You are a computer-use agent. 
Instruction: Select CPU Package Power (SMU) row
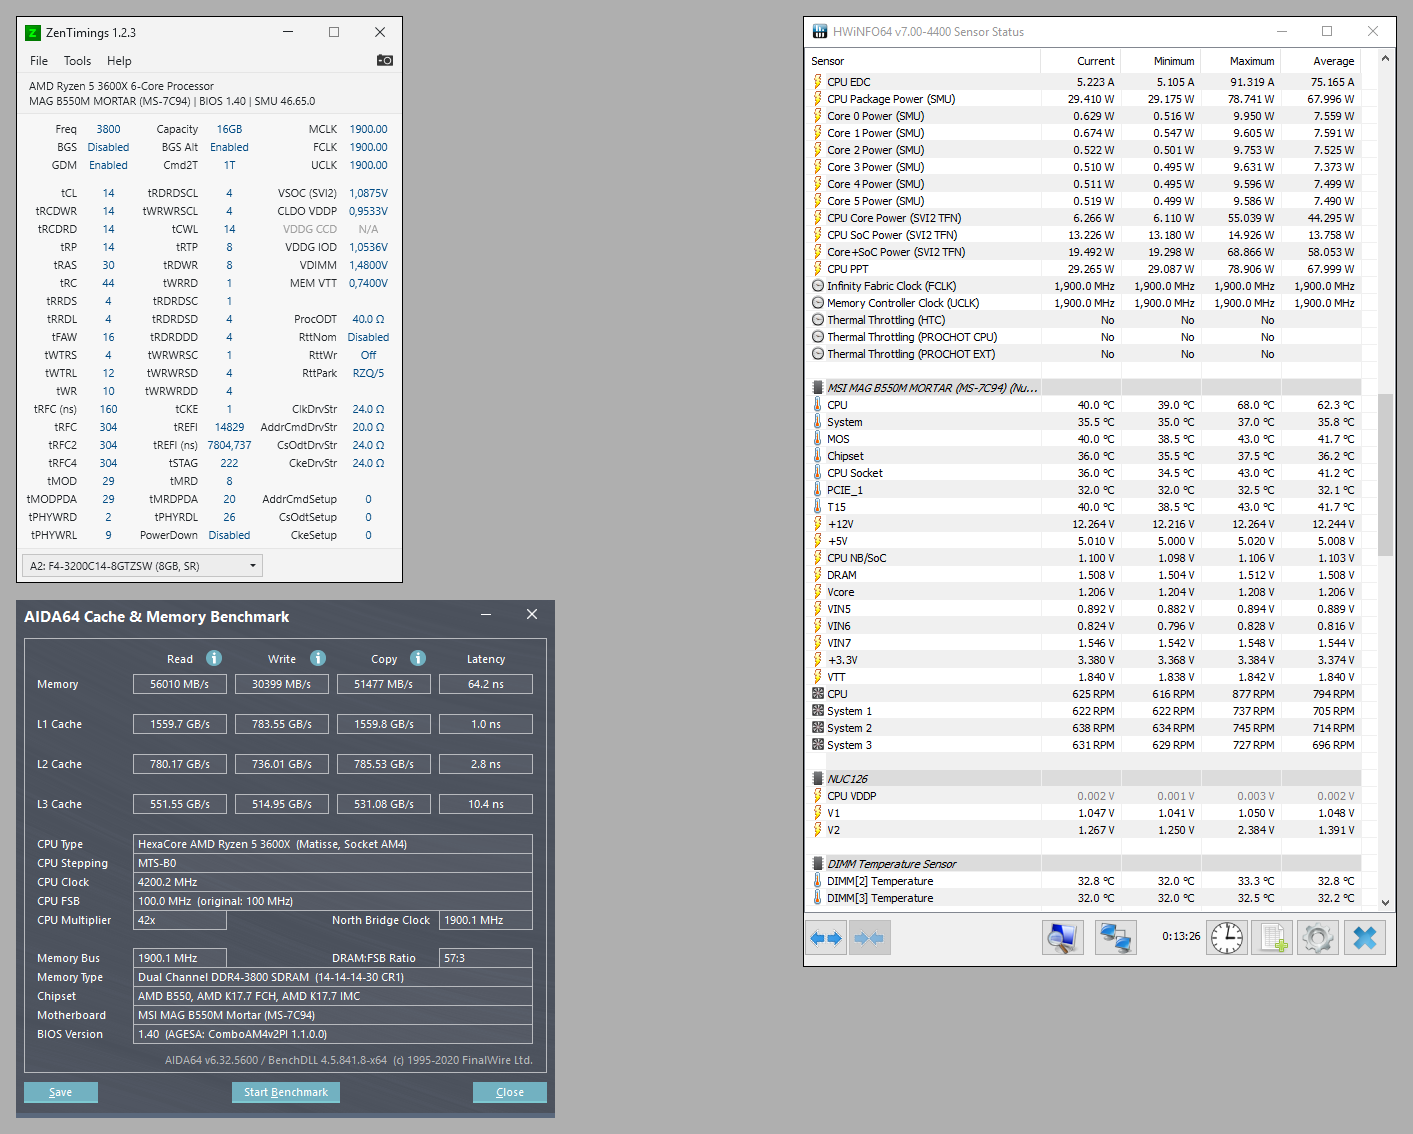pos(1084,99)
